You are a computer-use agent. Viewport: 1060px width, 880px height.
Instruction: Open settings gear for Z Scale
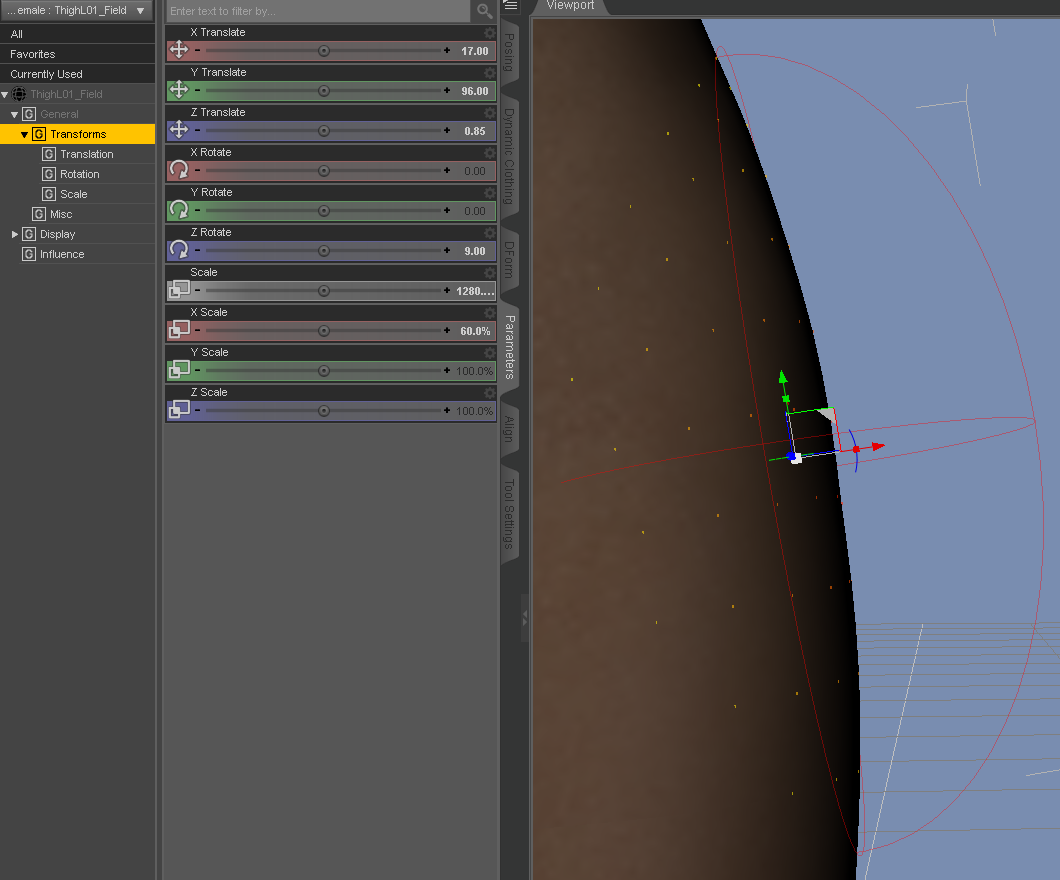coord(489,392)
